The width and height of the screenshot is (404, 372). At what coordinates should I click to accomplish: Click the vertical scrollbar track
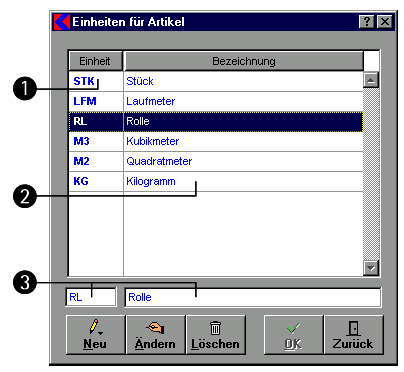point(371,174)
